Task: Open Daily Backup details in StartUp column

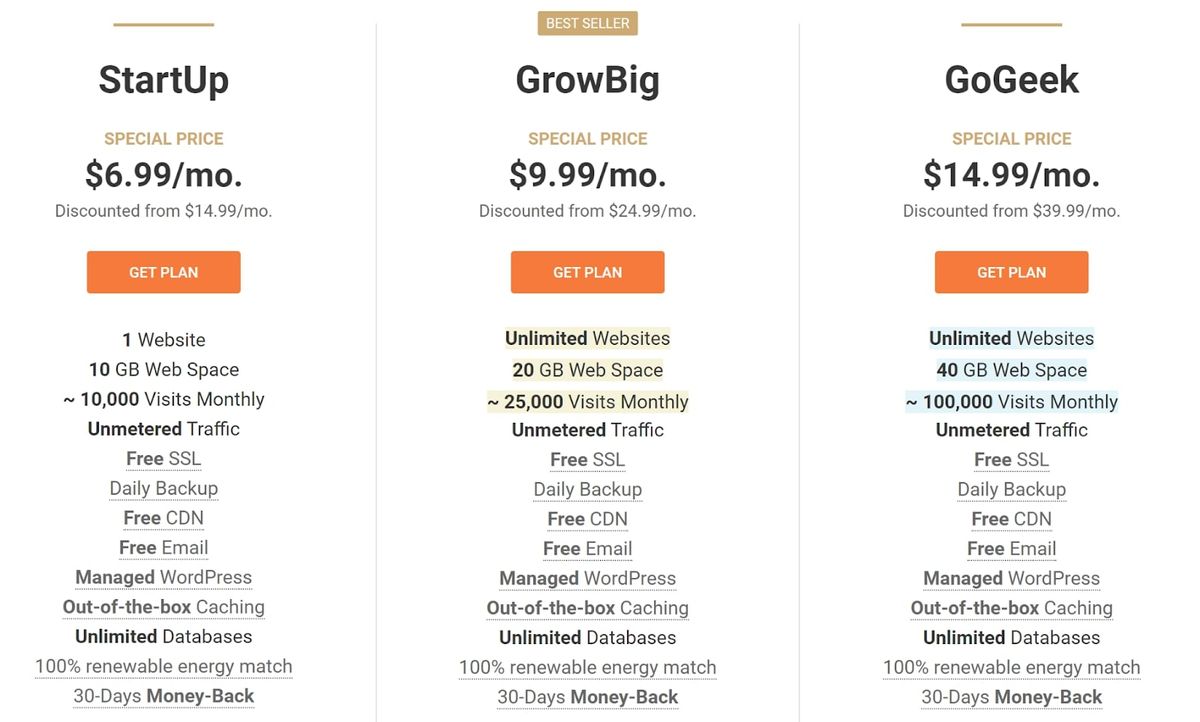Action: click(163, 488)
